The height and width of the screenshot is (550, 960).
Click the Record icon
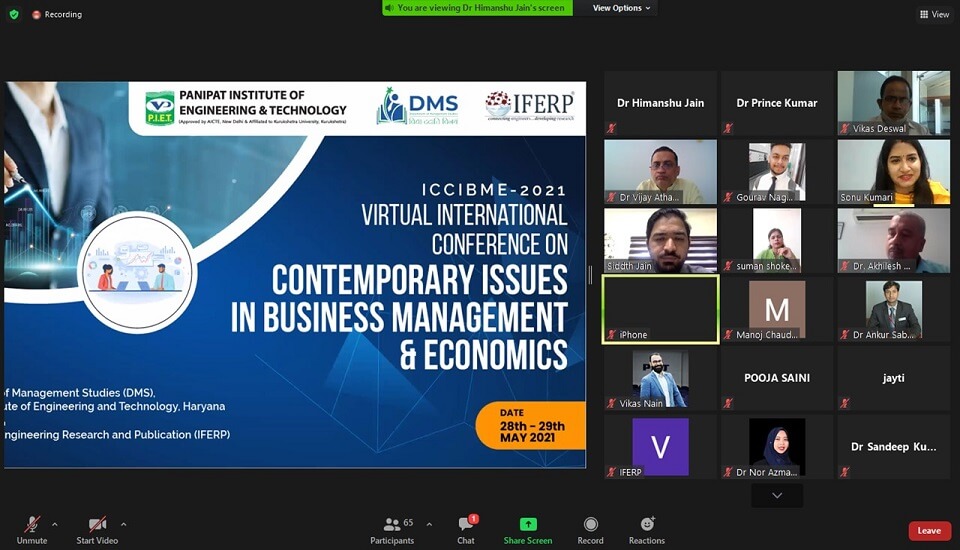(x=590, y=525)
